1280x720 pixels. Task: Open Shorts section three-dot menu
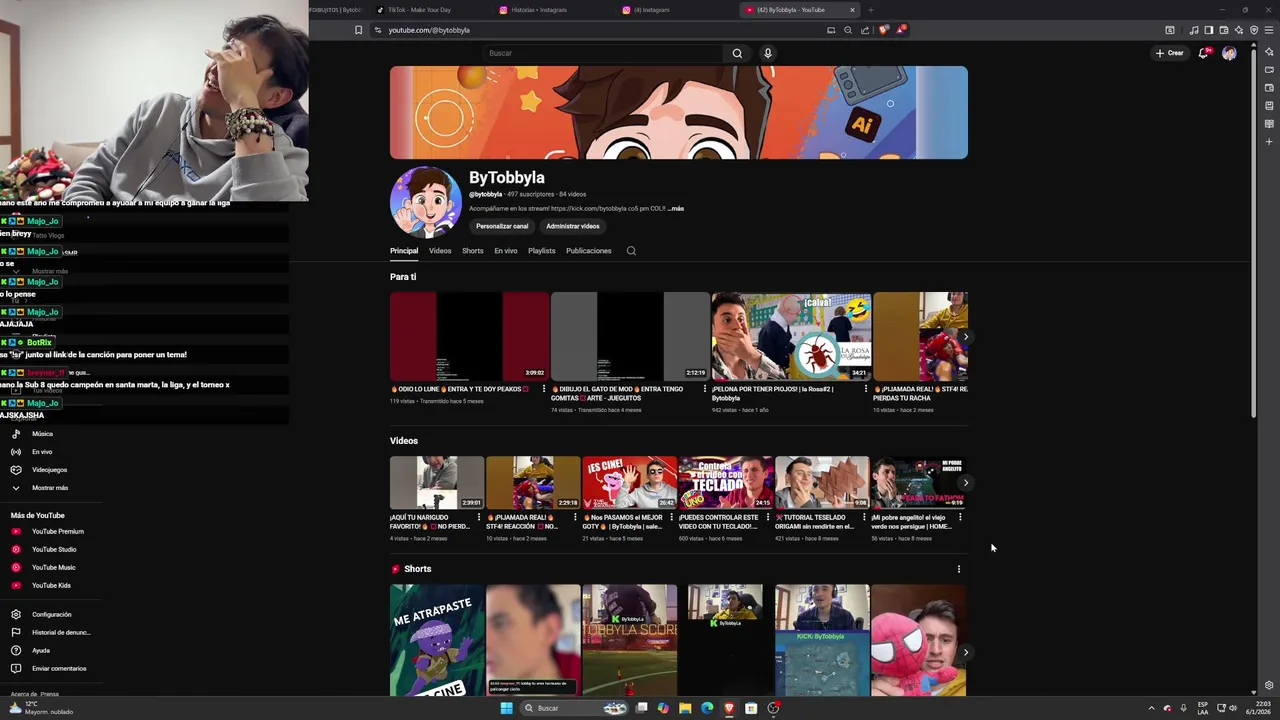958,569
